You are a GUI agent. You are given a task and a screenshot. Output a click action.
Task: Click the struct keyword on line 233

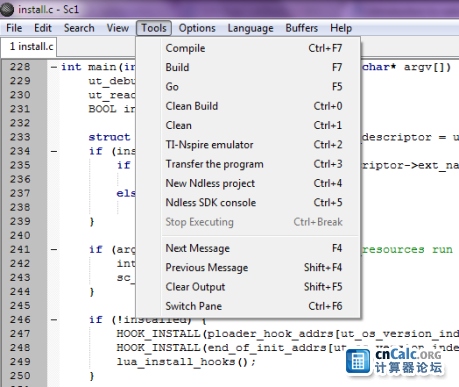[109, 137]
